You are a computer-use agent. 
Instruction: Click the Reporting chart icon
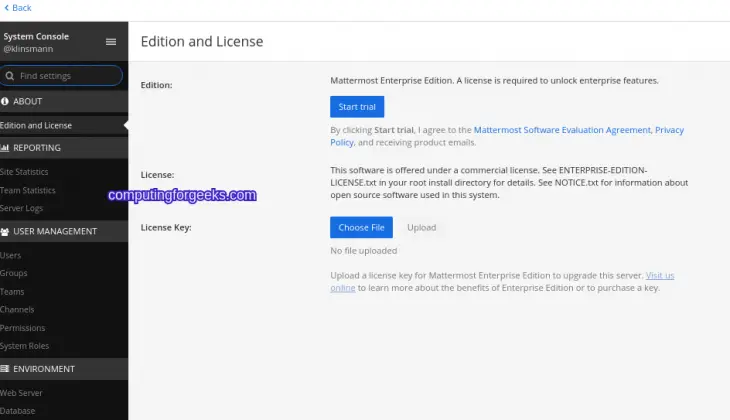5,148
